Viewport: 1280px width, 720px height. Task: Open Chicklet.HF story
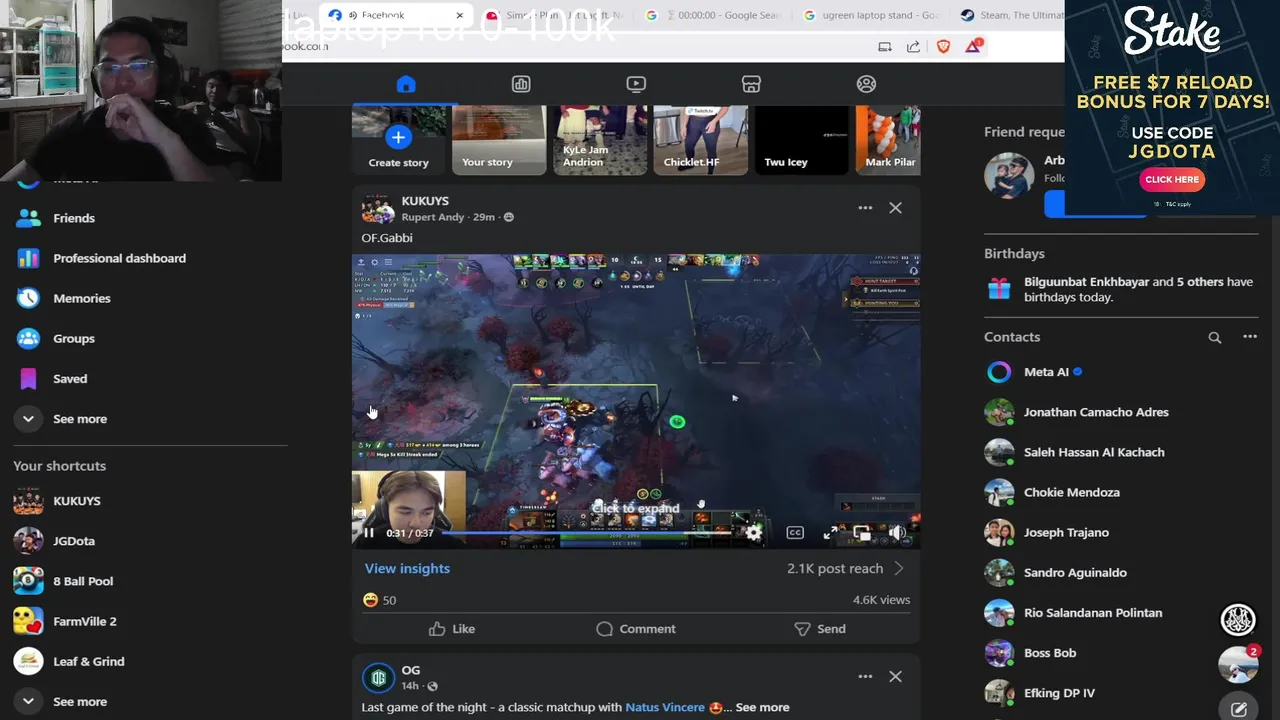700,140
